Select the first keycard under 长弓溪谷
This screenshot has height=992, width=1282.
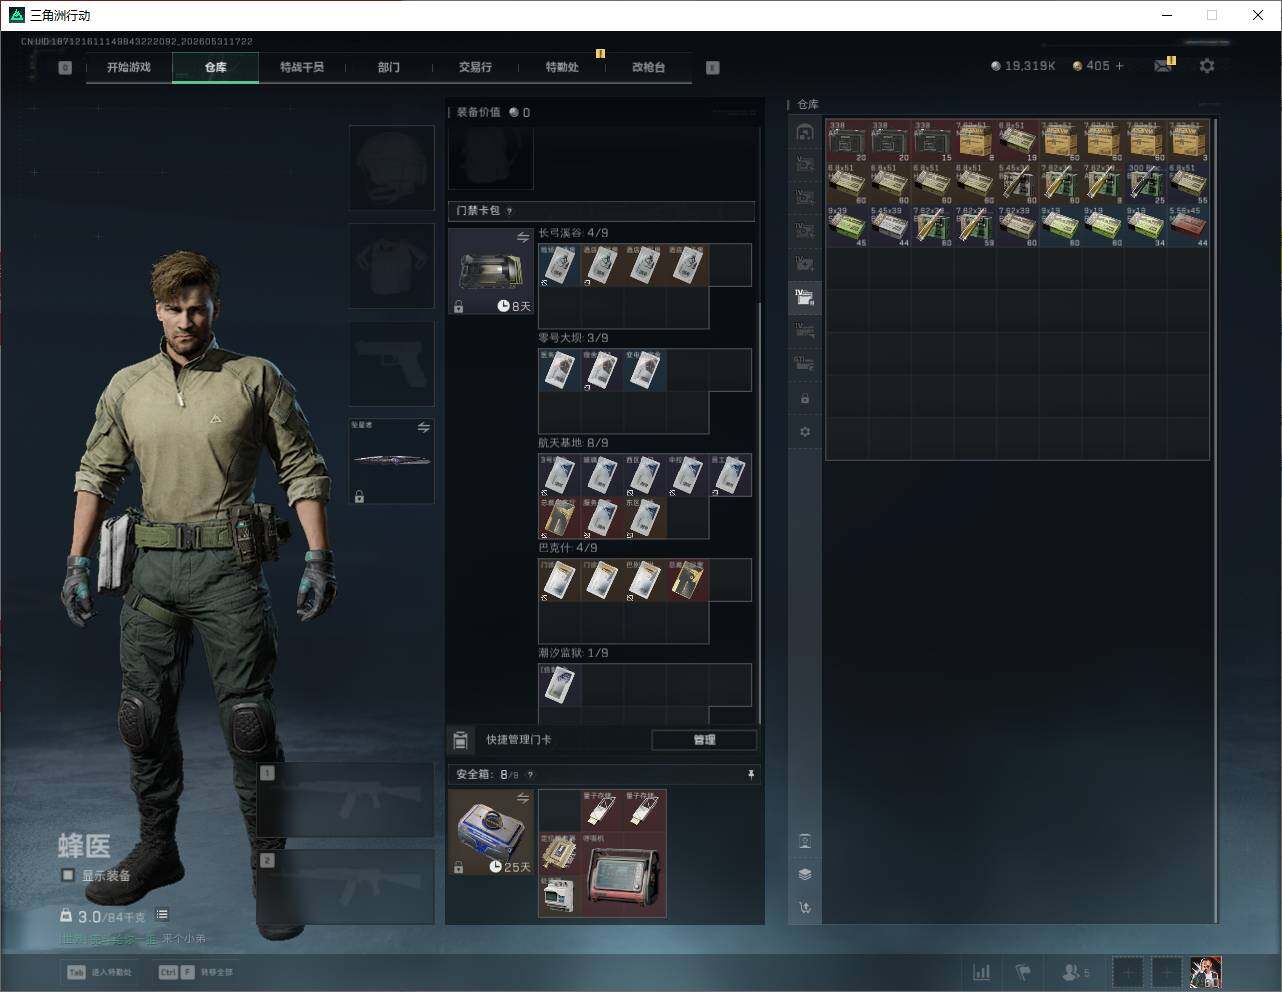click(560, 266)
